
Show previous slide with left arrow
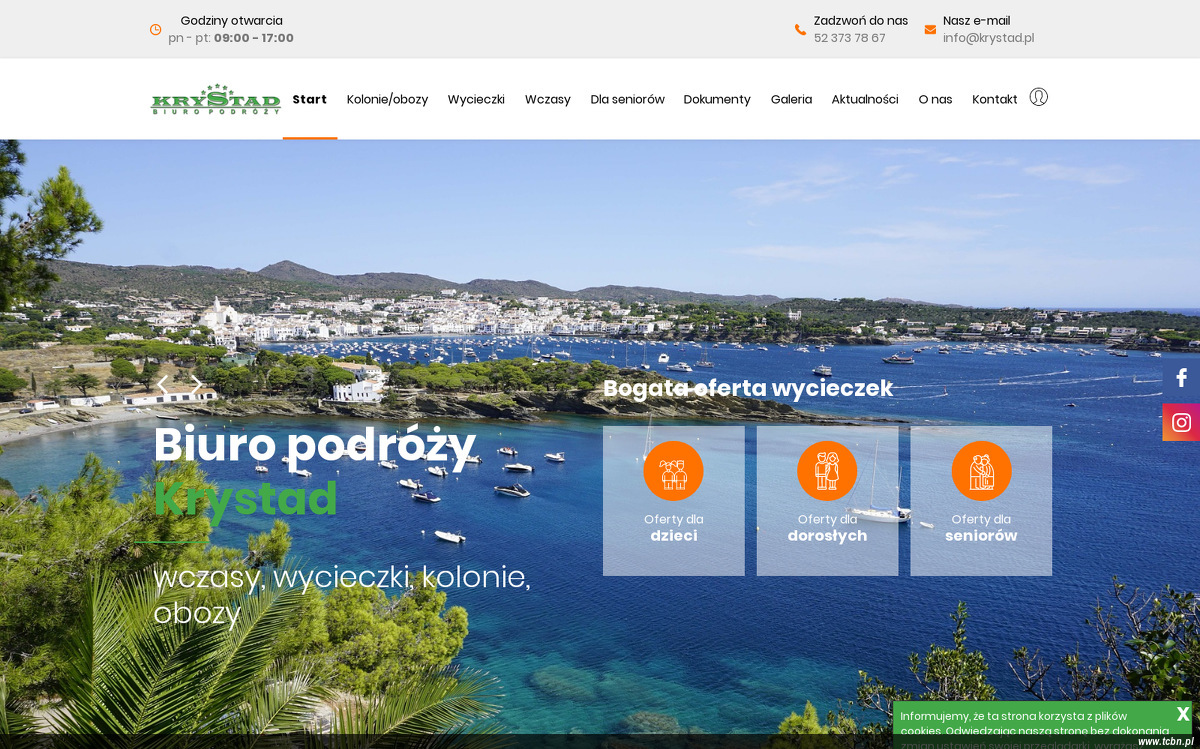pyautogui.click(x=163, y=384)
